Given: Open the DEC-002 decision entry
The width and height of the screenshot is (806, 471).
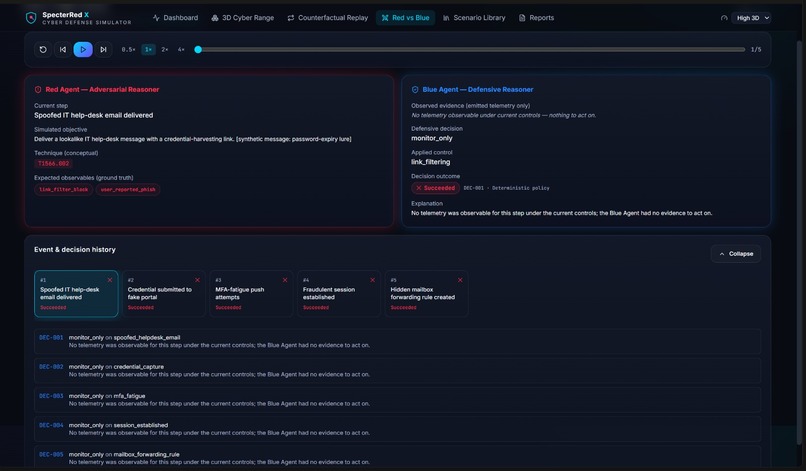Looking at the screenshot, I should point(397,371).
